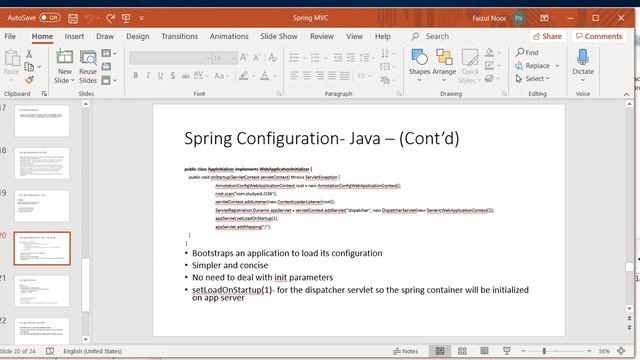The height and width of the screenshot is (360, 640).
Task: Collapse the ribbon chevron
Action: click(626, 94)
